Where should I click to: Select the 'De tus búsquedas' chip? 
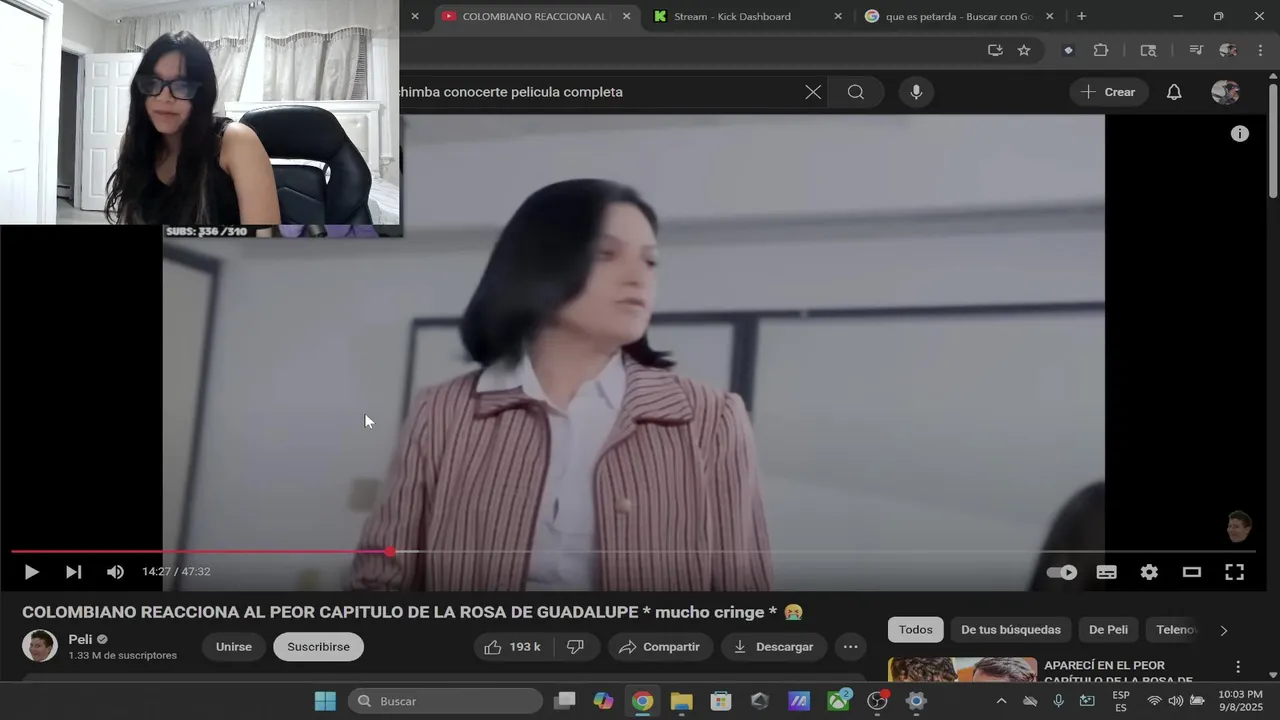1011,630
